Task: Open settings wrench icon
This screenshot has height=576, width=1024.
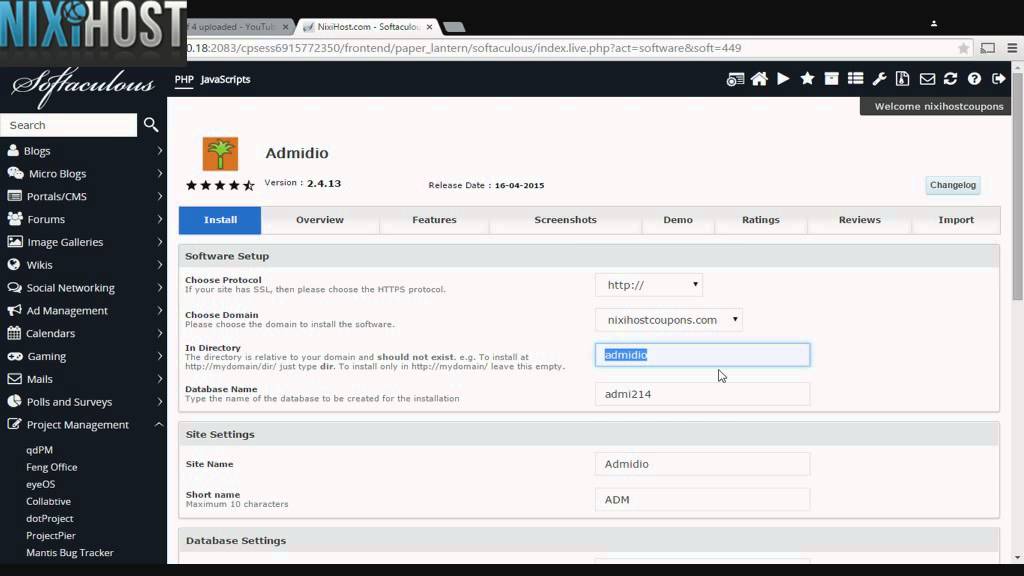Action: pos(879,79)
